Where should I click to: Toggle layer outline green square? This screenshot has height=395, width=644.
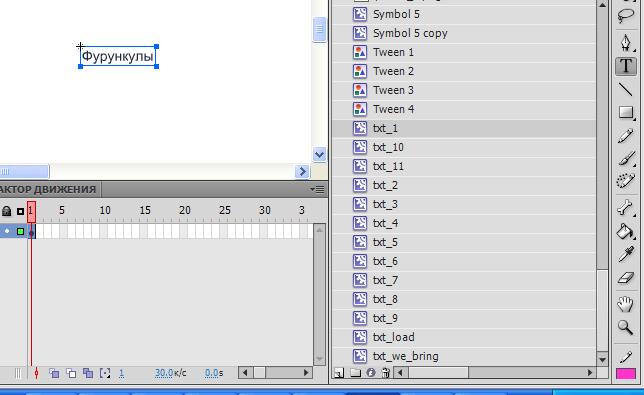[20, 232]
